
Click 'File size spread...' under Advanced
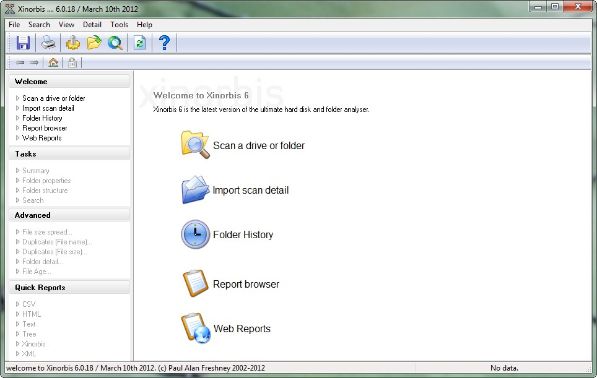coord(47,232)
